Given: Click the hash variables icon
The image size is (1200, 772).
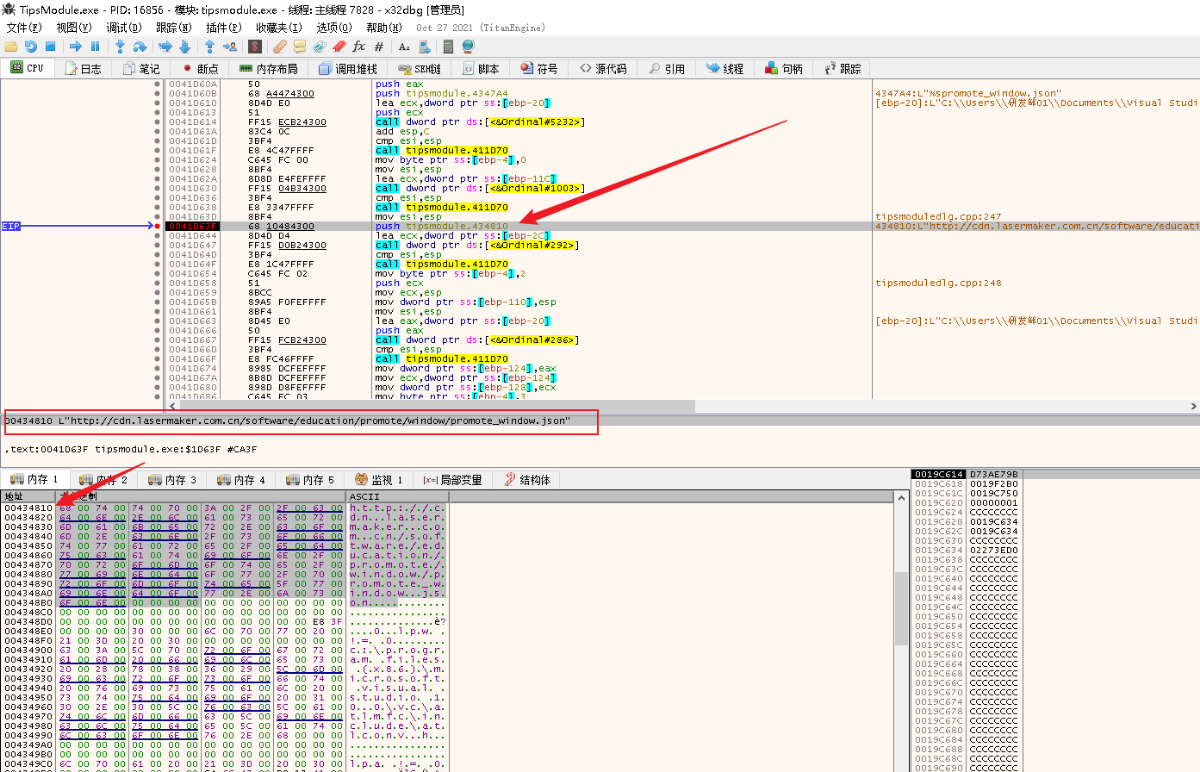Looking at the screenshot, I should click(x=378, y=46).
